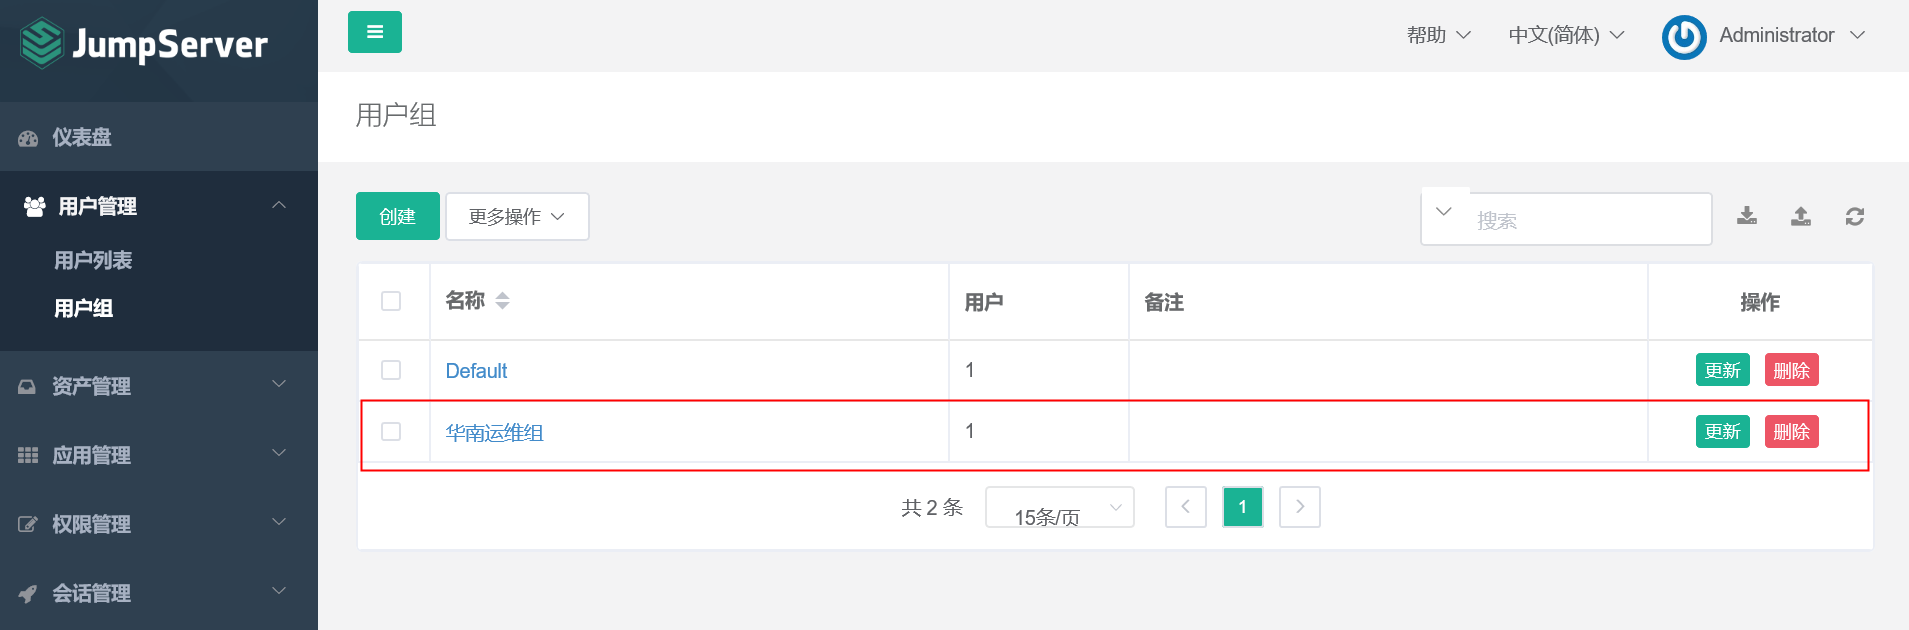Go to the next page arrow
Screen dimensions: 1909x630
[x=1299, y=507]
